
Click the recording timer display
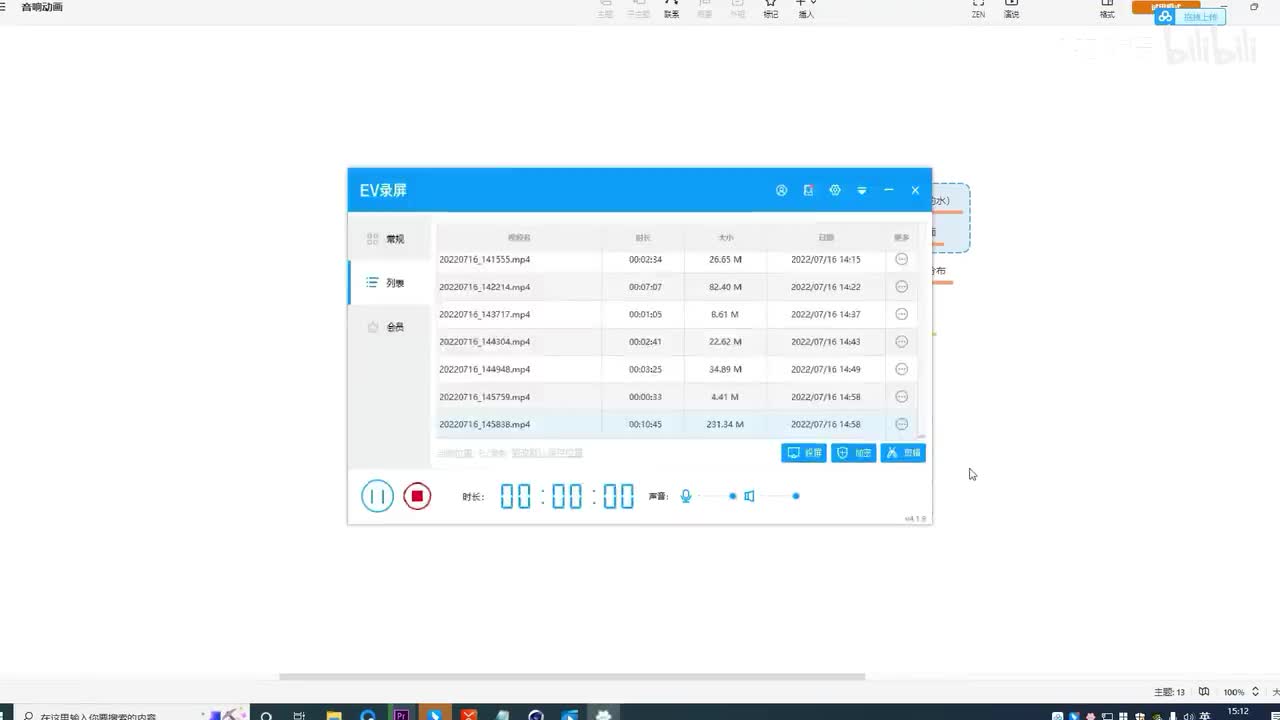click(x=567, y=496)
